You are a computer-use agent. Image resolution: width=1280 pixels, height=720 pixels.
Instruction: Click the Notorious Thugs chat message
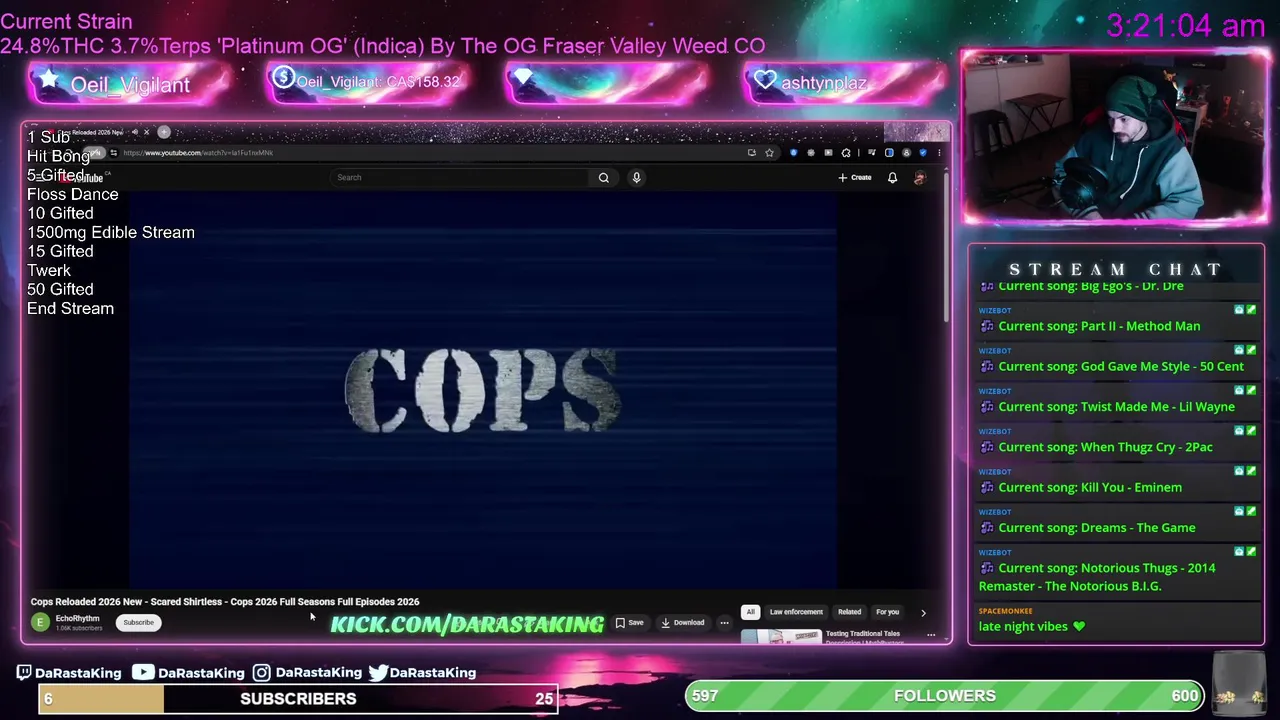coord(1097,577)
